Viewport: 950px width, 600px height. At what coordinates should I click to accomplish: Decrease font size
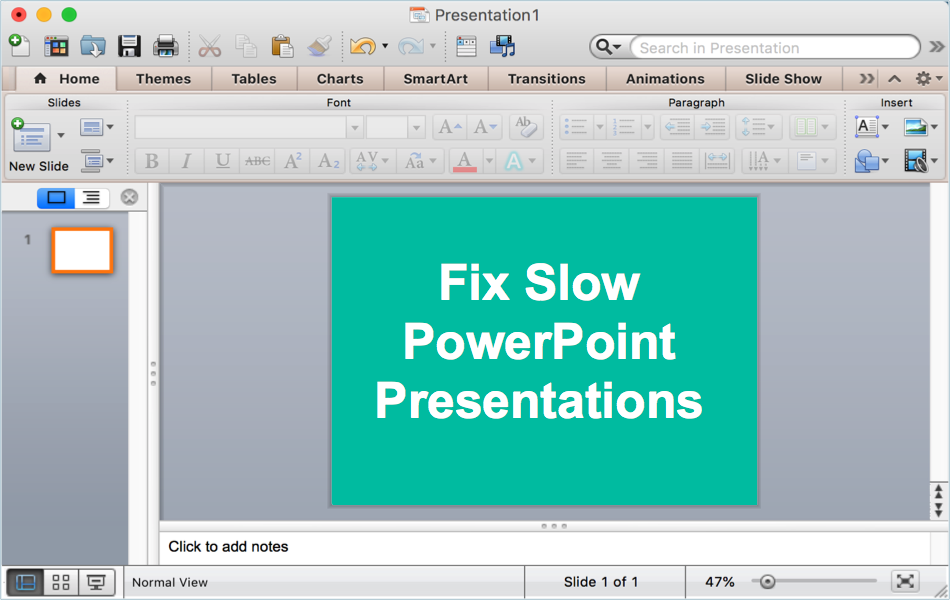485,127
